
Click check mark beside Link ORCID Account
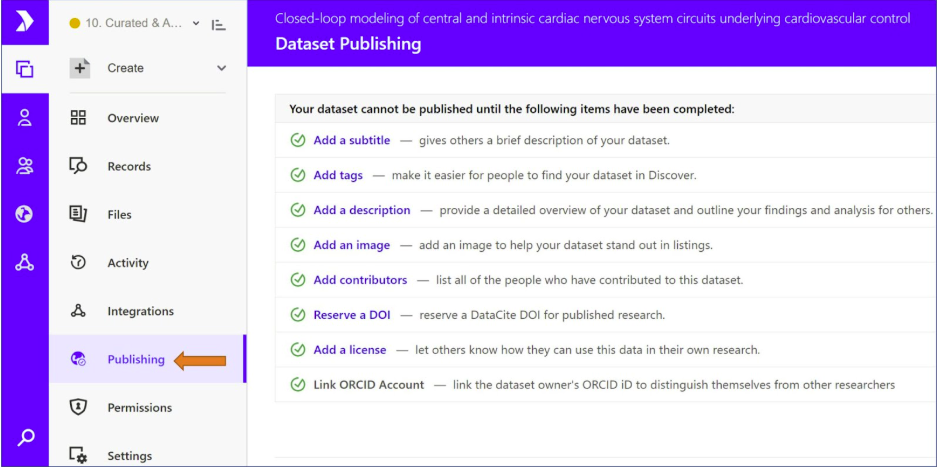[298, 384]
